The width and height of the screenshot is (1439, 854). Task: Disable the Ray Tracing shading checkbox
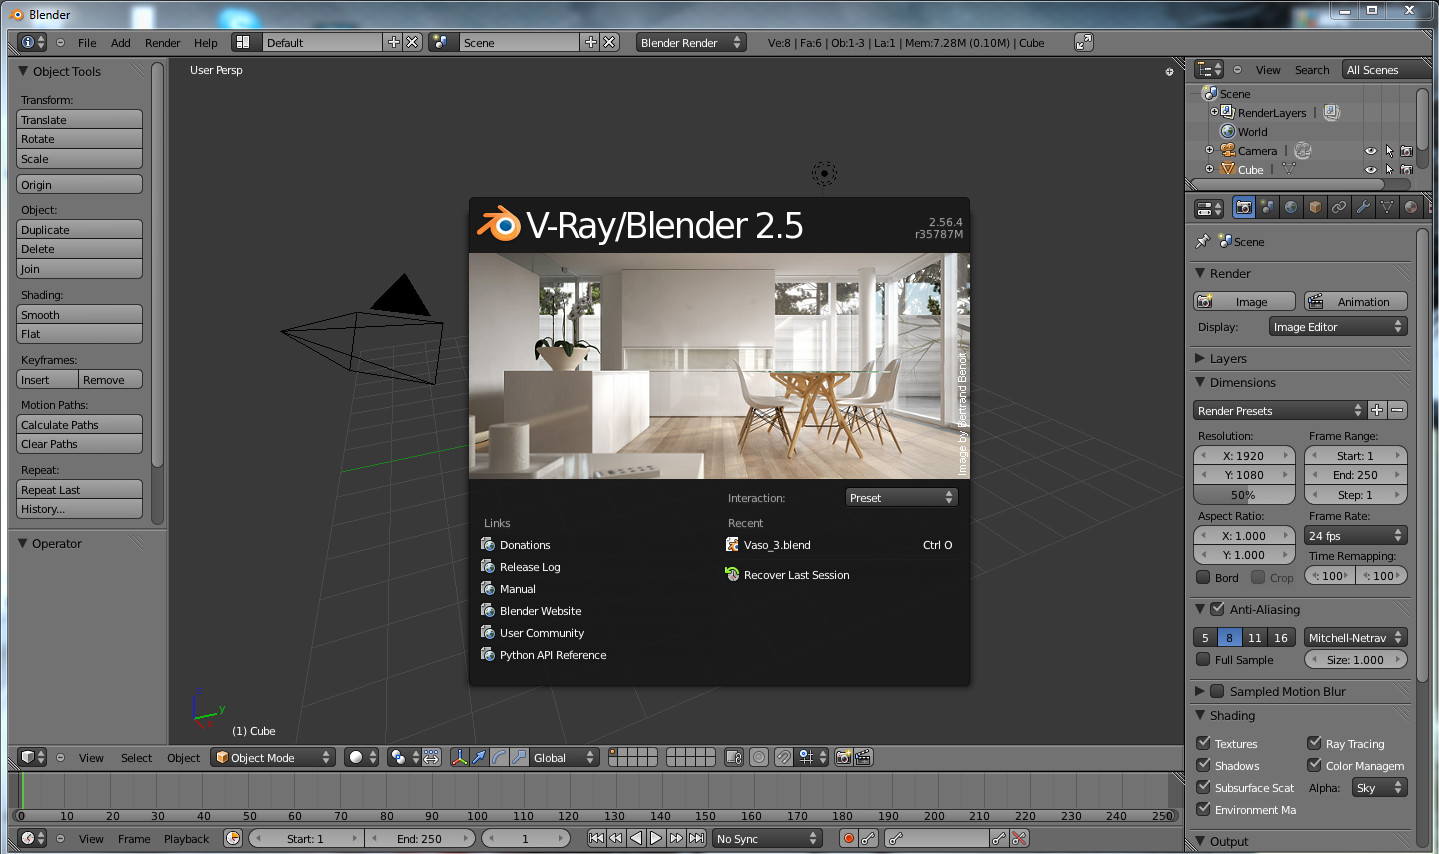click(x=1311, y=743)
